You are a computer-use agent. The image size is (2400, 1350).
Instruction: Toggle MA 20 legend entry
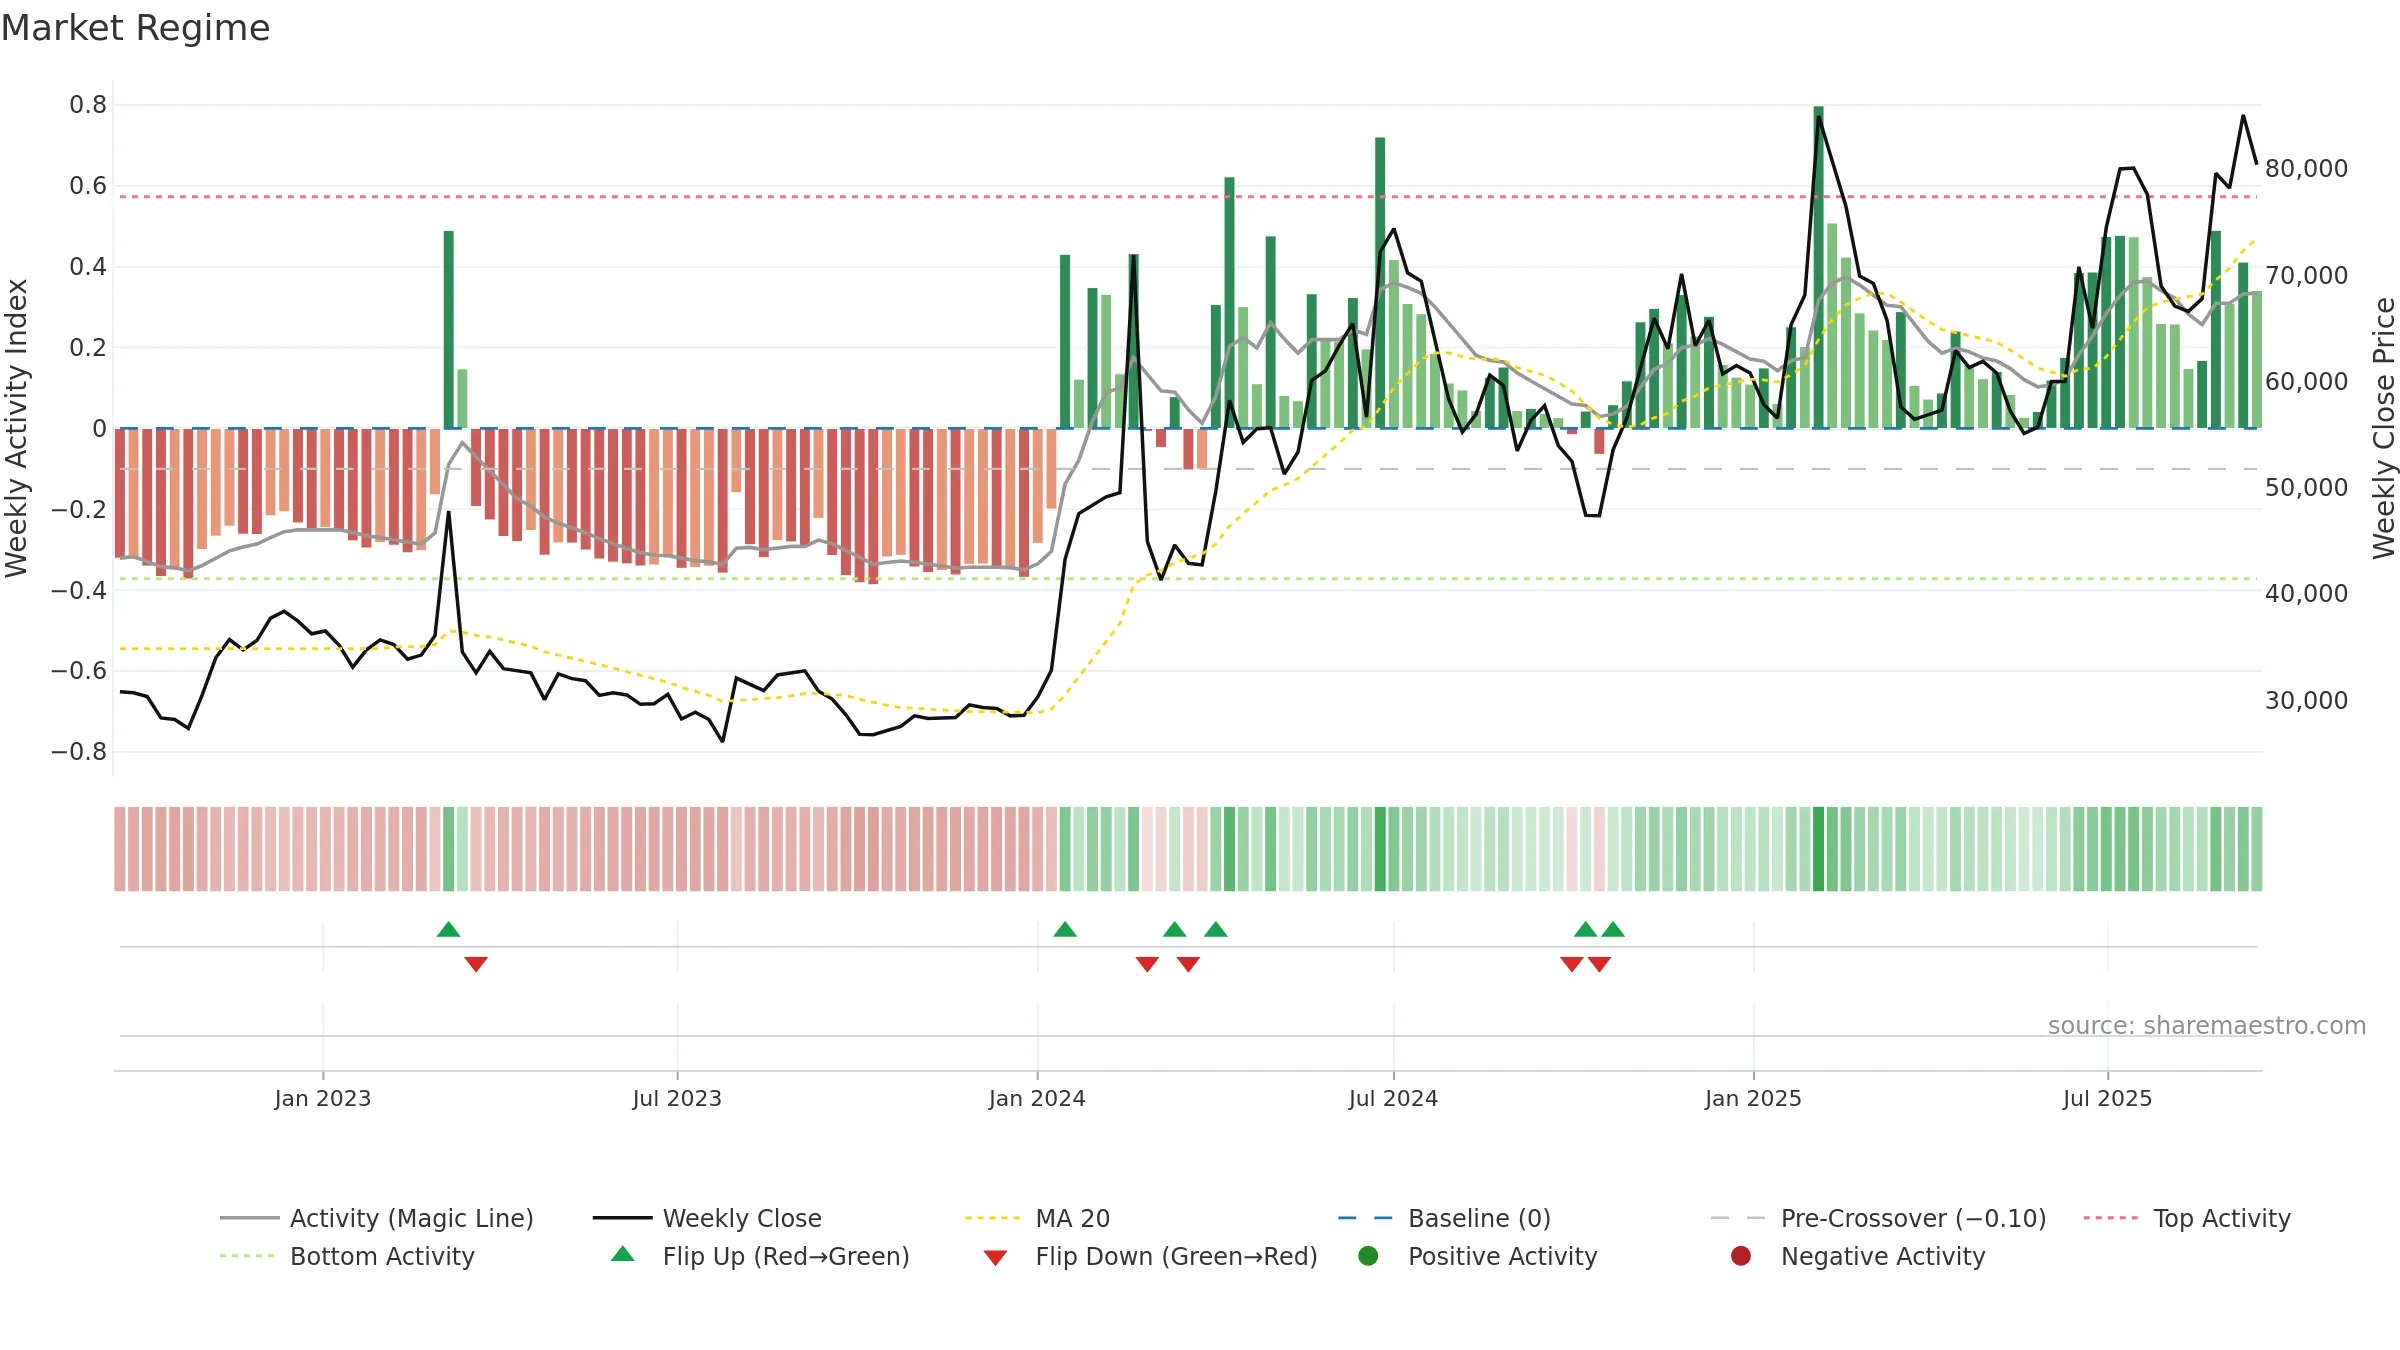1038,1218
